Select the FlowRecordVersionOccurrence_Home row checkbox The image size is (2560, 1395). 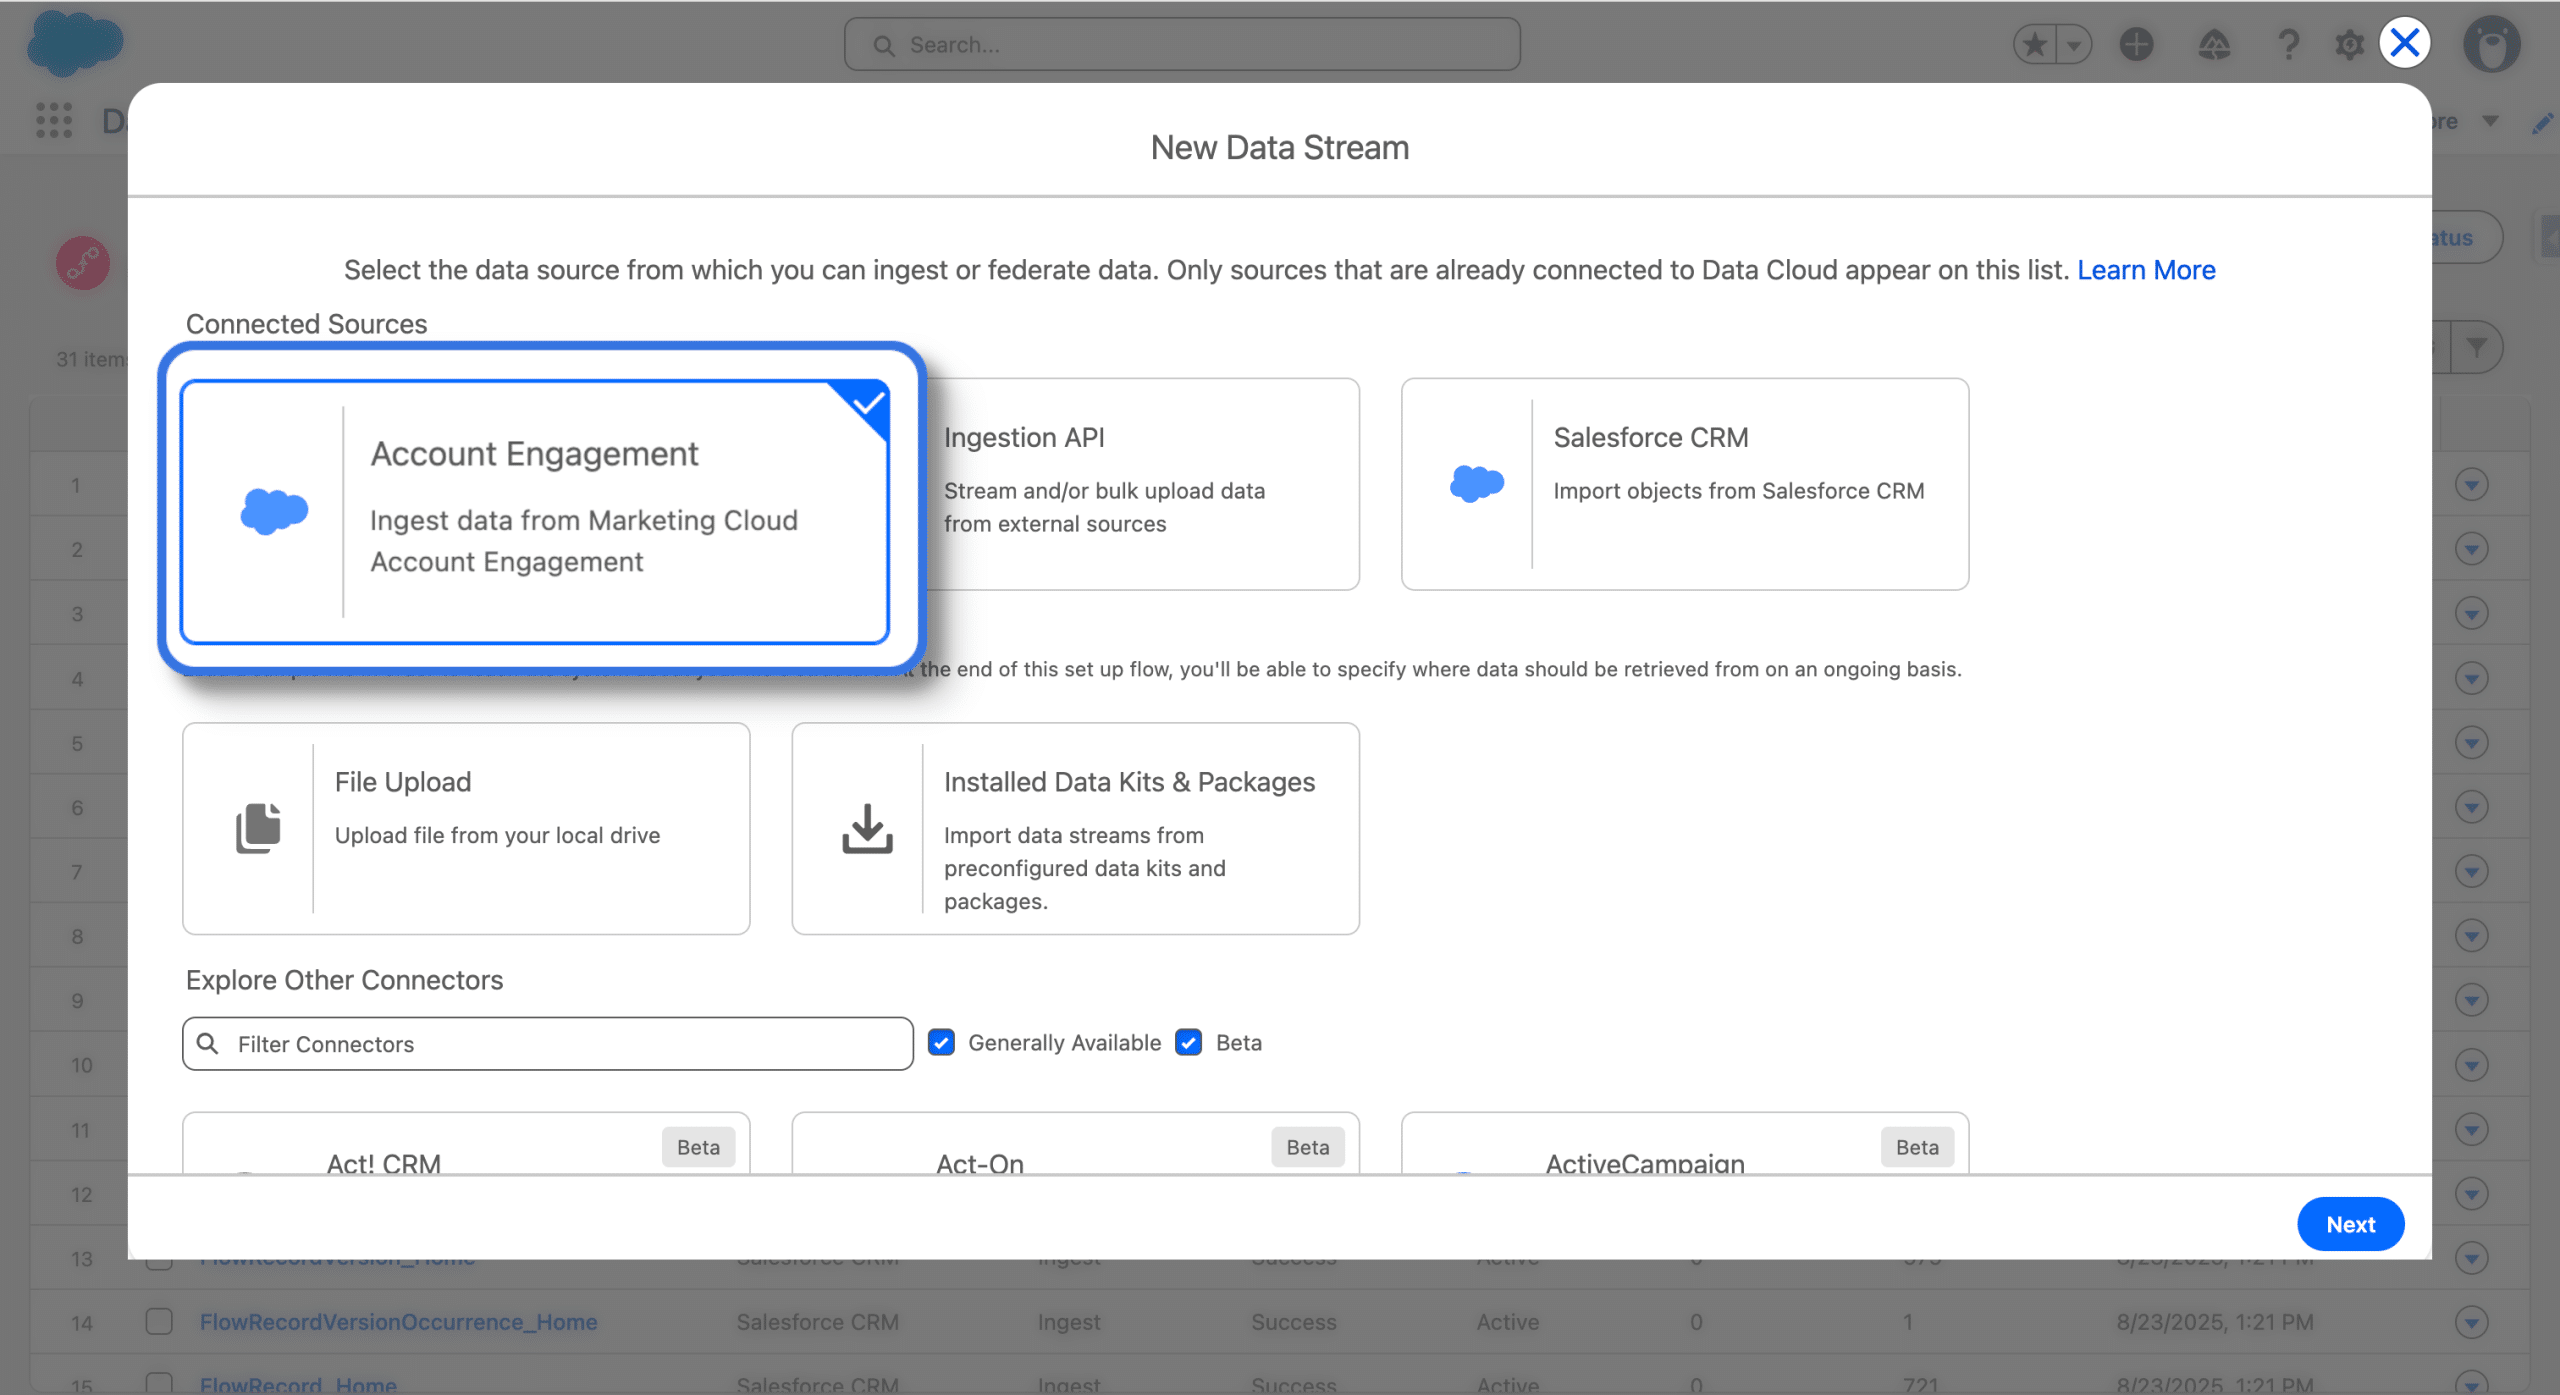click(159, 1321)
